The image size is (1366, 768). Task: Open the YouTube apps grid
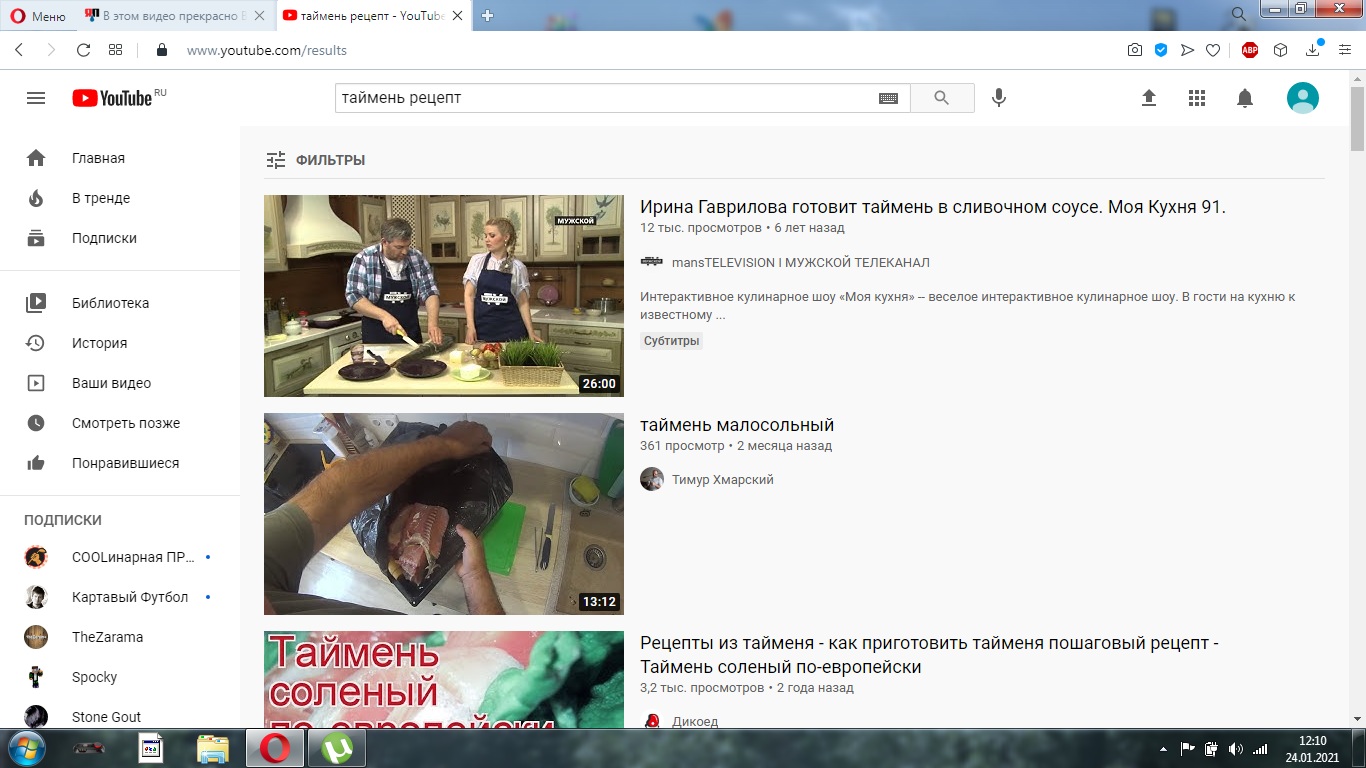pos(1197,98)
